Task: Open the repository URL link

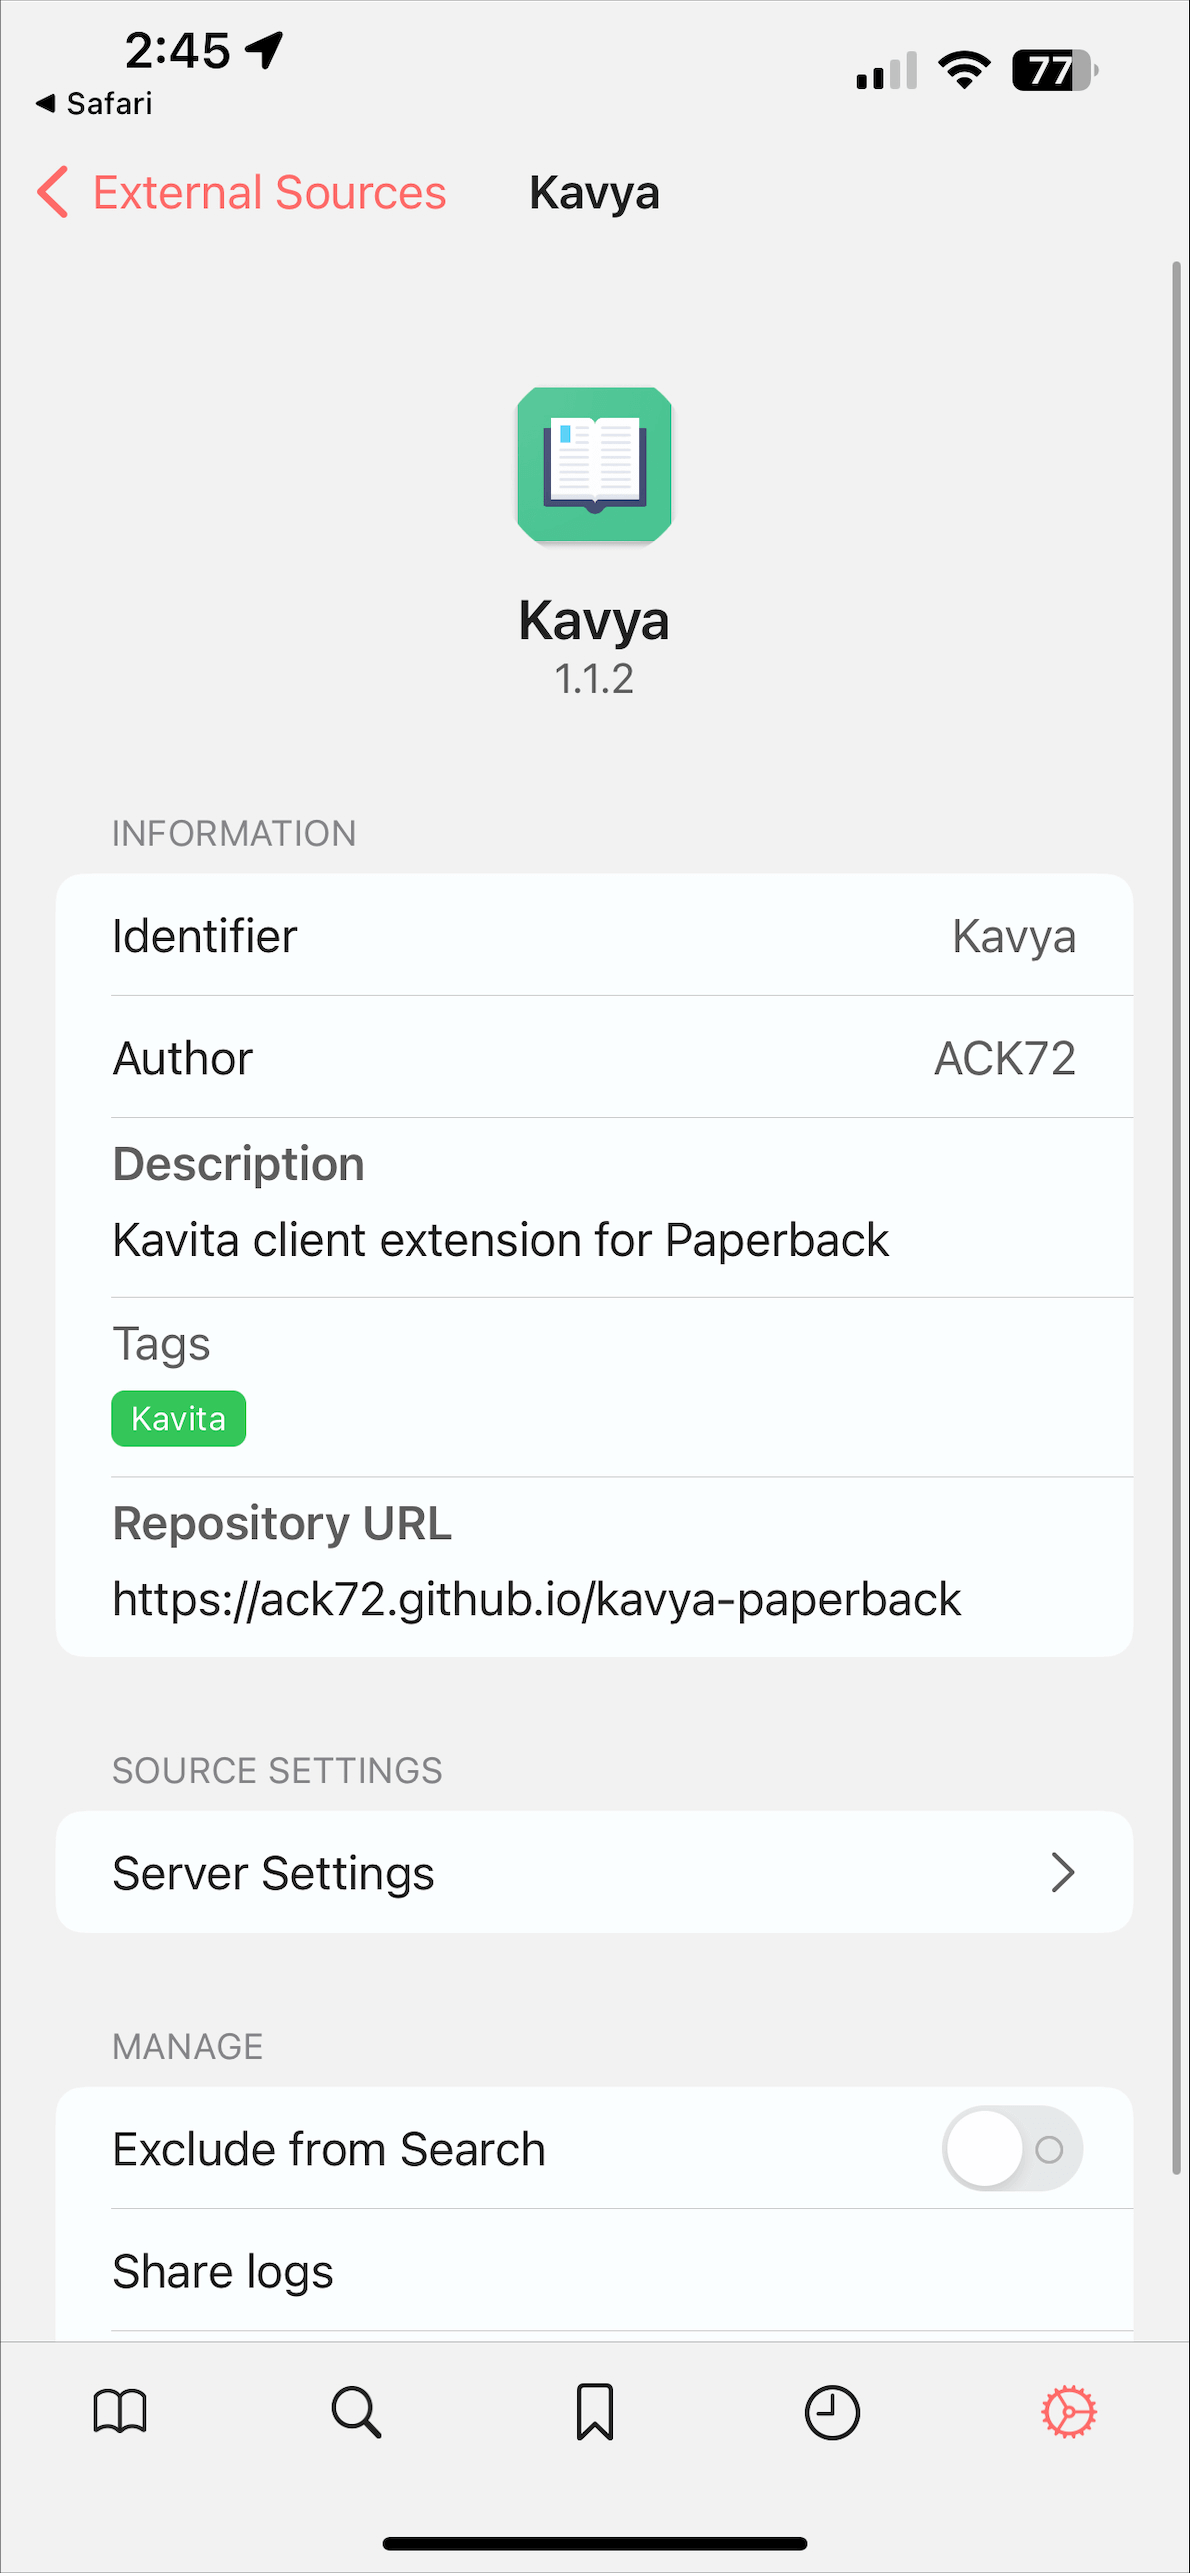Action: click(x=536, y=1599)
